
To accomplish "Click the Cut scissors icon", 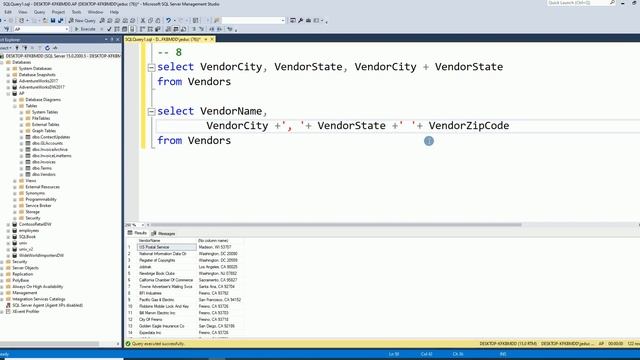I will tap(142, 20).
